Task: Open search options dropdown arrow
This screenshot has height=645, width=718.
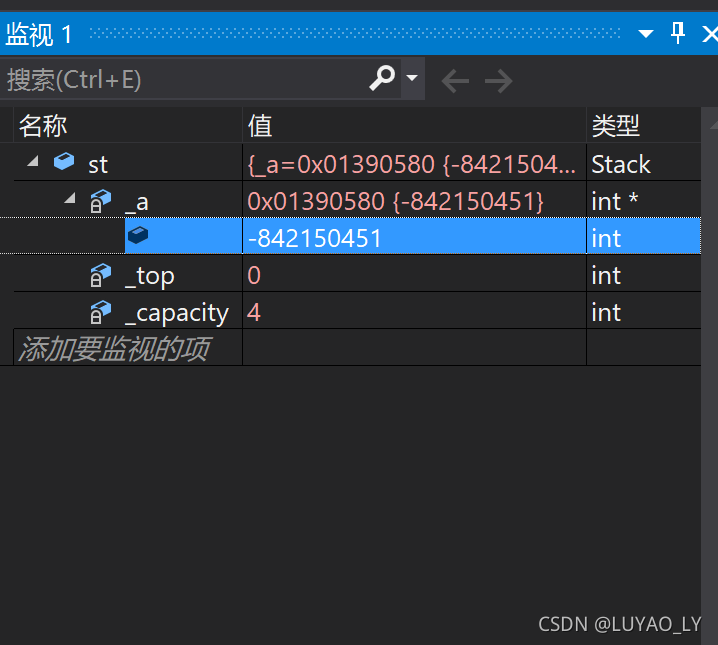Action: (412, 78)
